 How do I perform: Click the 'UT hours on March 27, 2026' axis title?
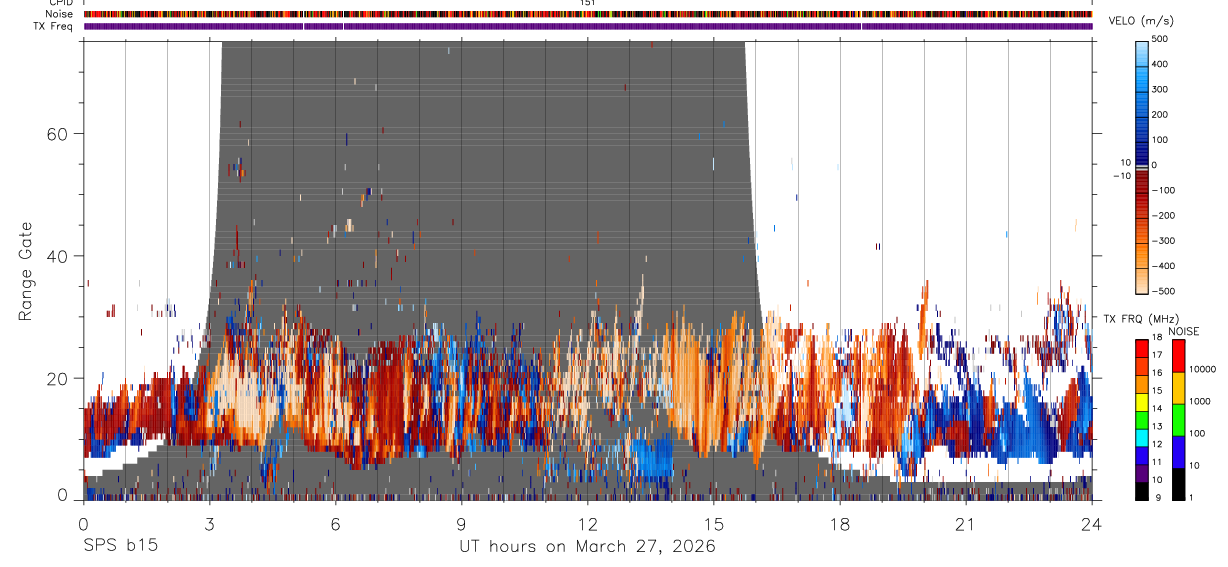coord(587,547)
